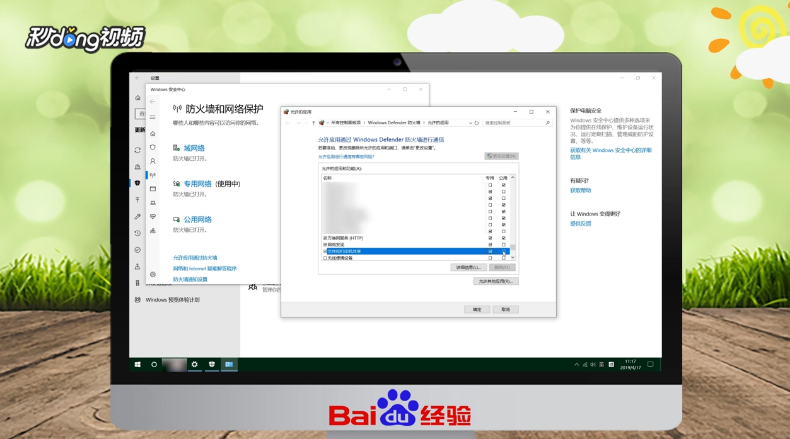Toggle 公用 checkbox for 万维网服务 (HTTP) row
The image size is (790, 439).
click(x=503, y=238)
